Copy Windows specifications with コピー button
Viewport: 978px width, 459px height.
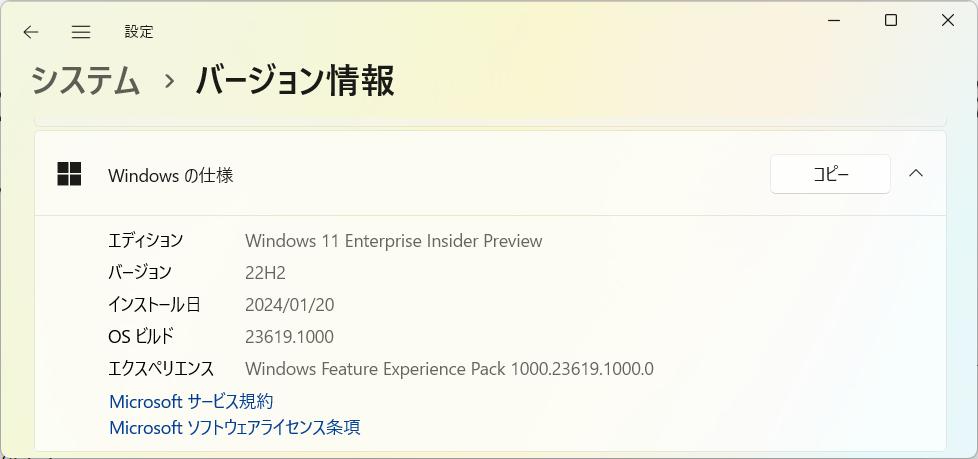[830, 174]
